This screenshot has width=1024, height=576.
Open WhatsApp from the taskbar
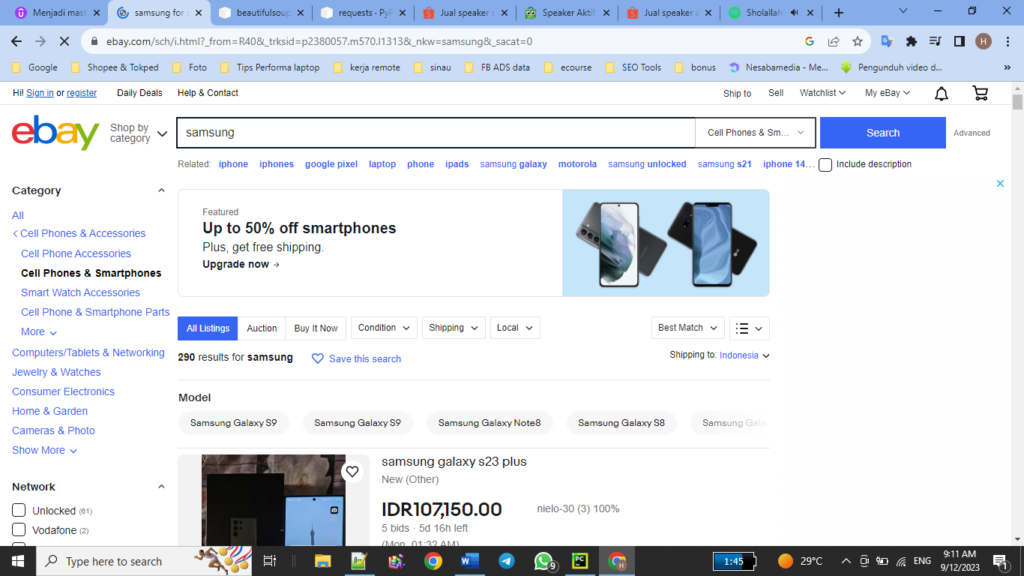tap(543, 561)
